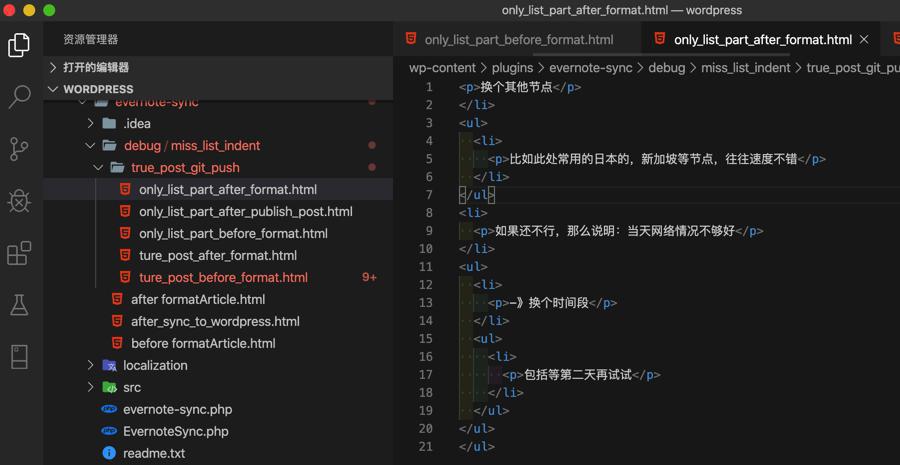This screenshot has width=900, height=465.
Task: Open the Search view icon
Action: click(19, 97)
